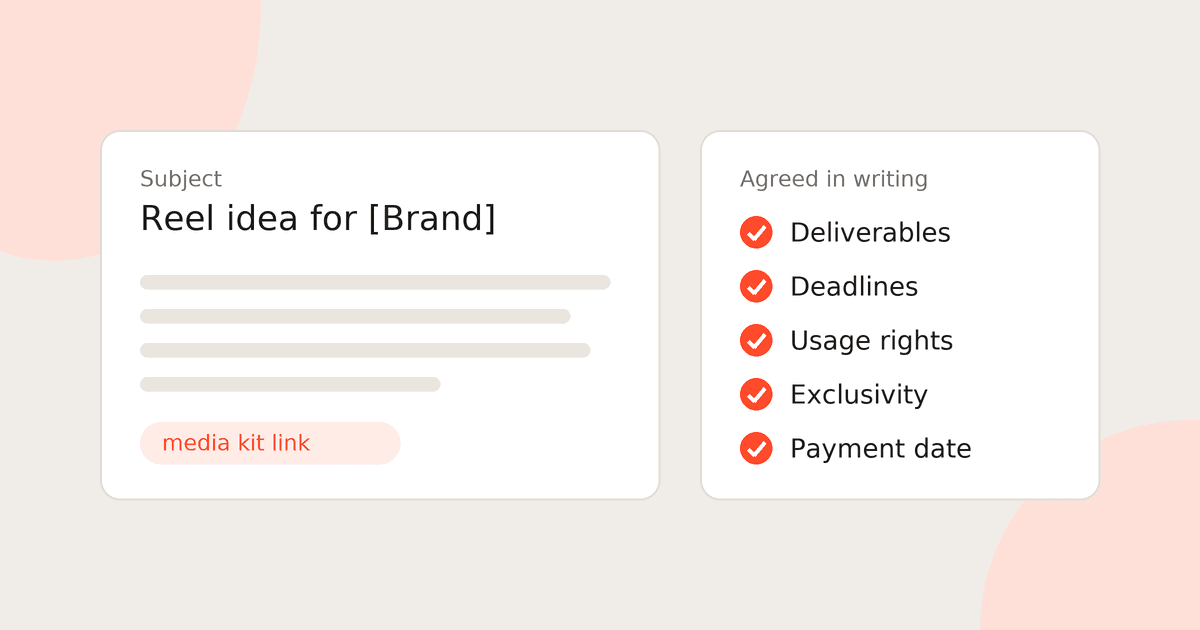Toggle the Exclusivity checkmark
This screenshot has height=630, width=1200.
[756, 394]
